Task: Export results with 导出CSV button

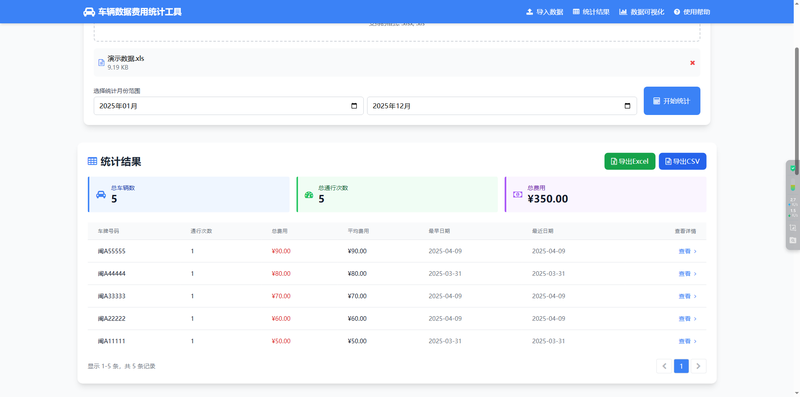Action: point(683,161)
